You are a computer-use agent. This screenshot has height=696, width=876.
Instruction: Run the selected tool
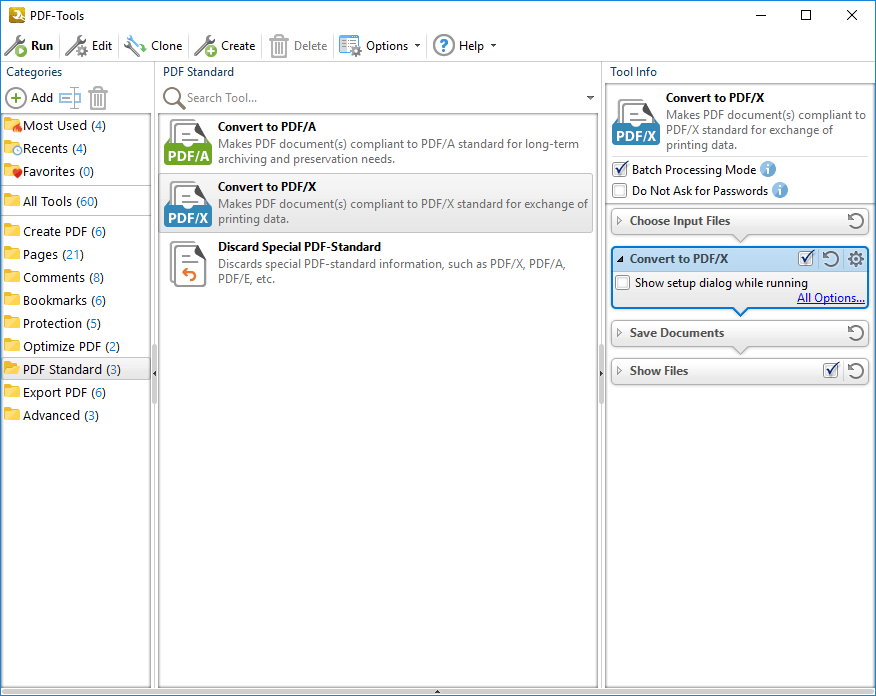pos(29,46)
